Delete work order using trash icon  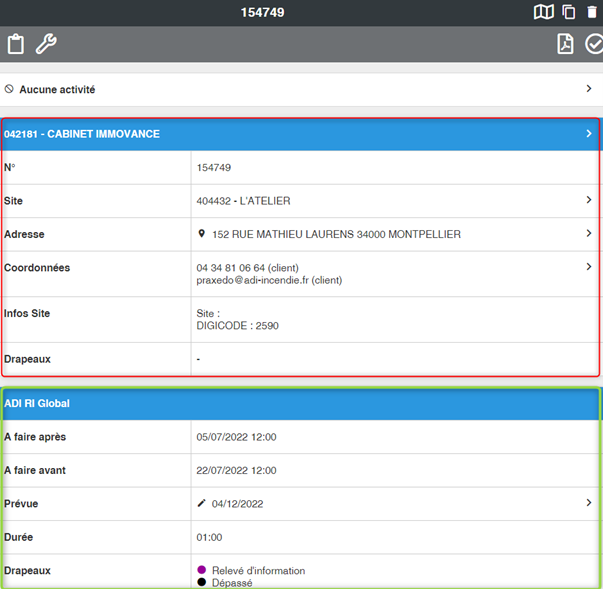[x=592, y=12]
